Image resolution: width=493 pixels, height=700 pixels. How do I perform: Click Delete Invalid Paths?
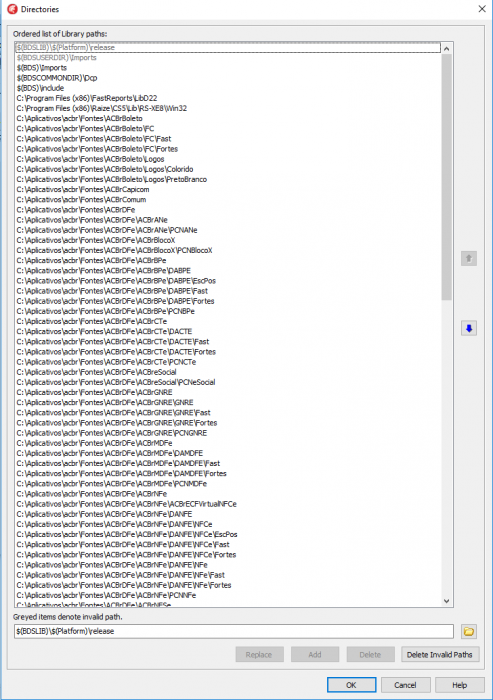point(439,654)
